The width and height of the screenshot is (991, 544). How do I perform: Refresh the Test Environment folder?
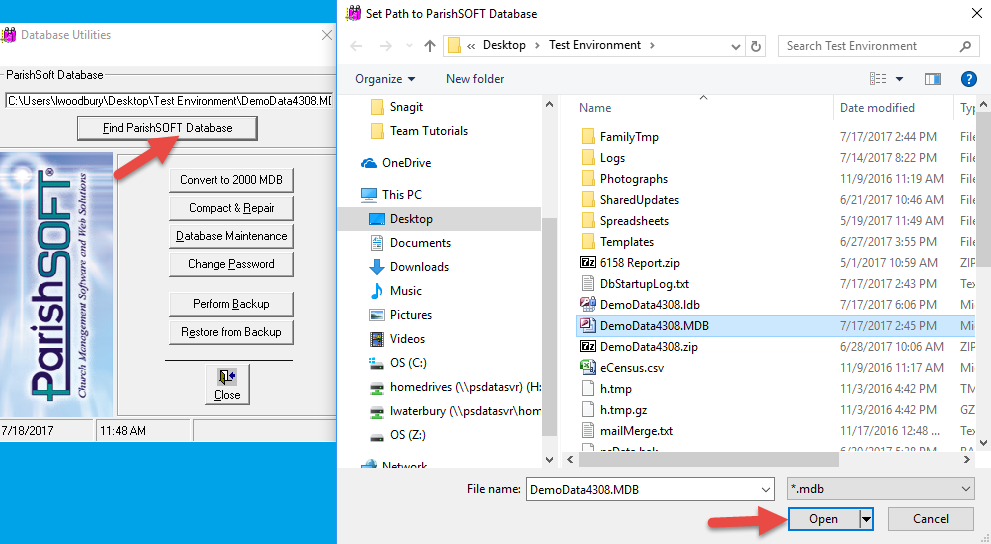(755, 46)
